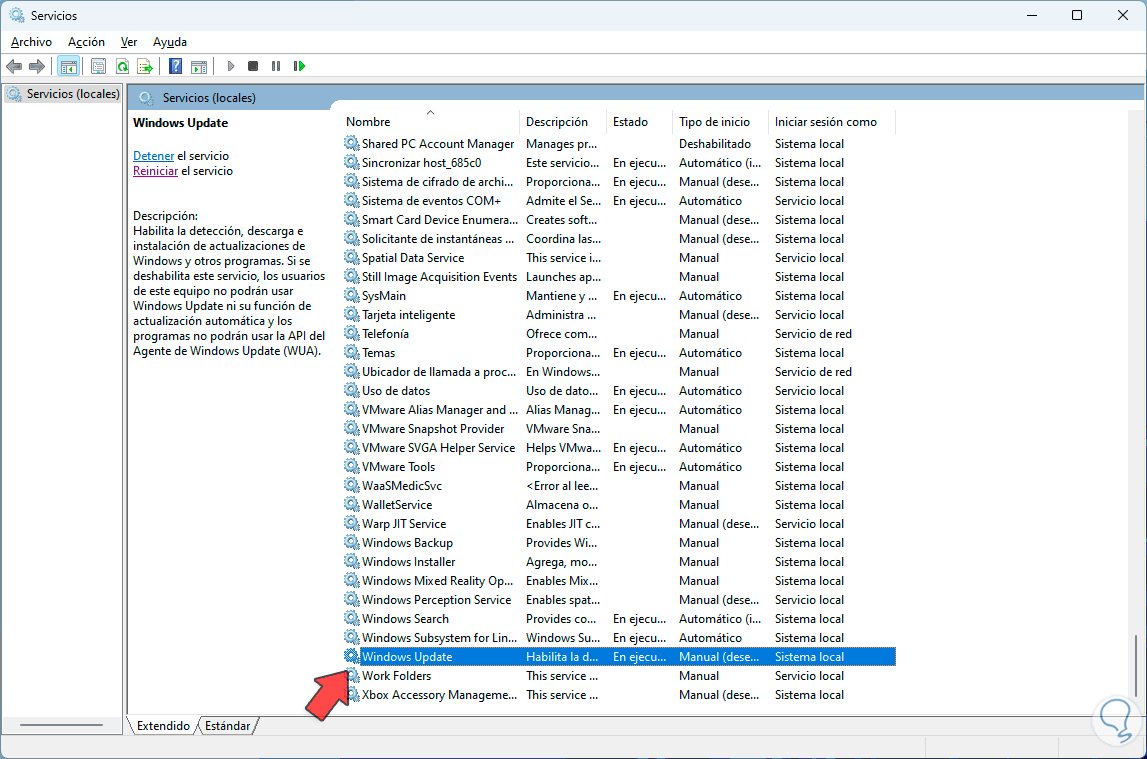The height and width of the screenshot is (759, 1147).
Task: Switch to the Estándar tab
Action: [x=227, y=725]
